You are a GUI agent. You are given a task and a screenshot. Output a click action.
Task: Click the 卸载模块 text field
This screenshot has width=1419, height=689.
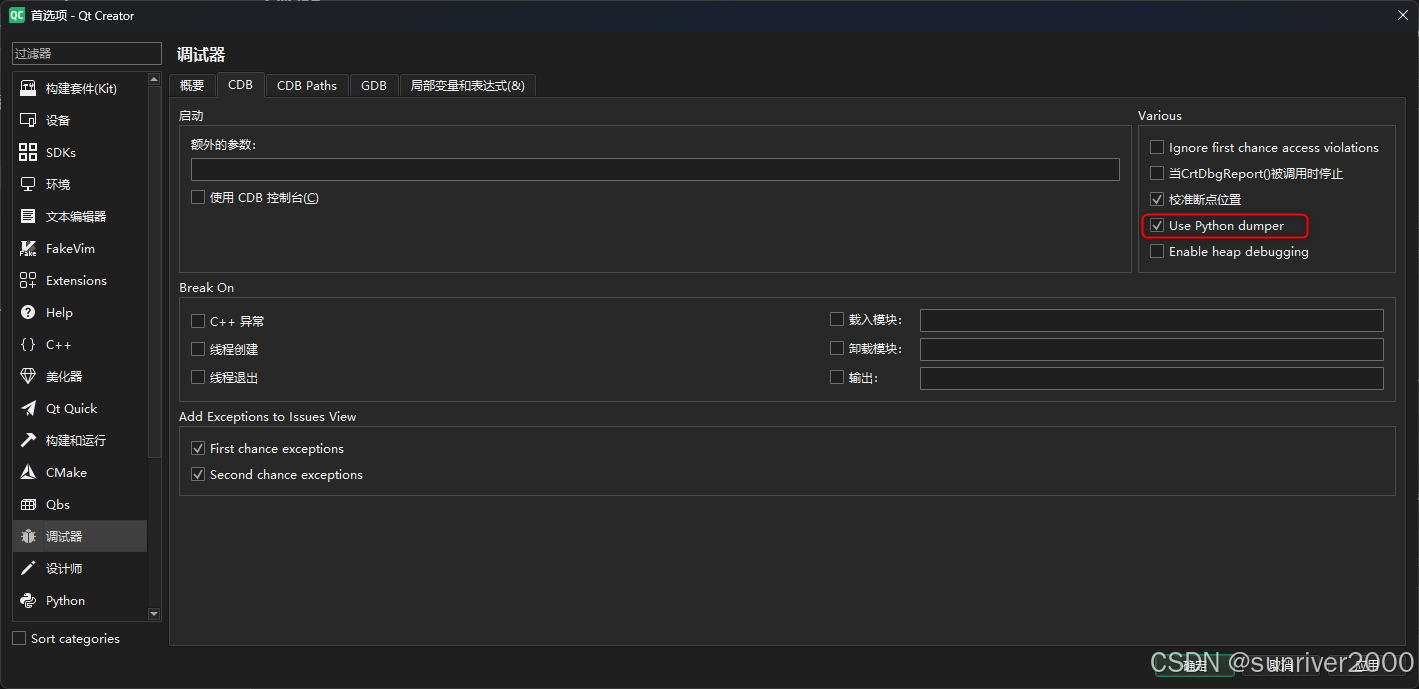tap(1152, 349)
